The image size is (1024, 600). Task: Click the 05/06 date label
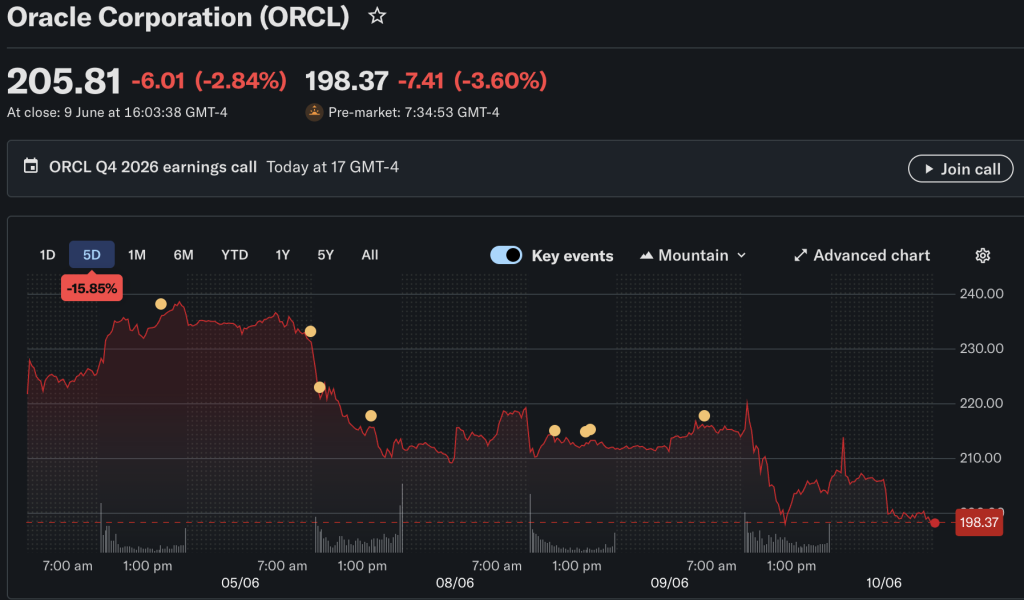click(240, 583)
